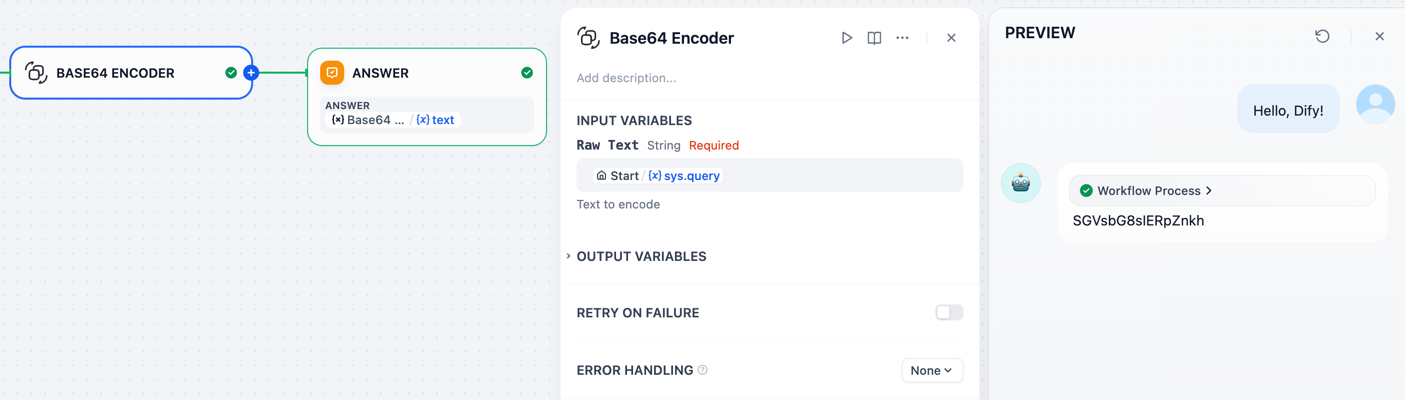Expand the Output Variables section
The image size is (1405, 400).
[640, 257]
